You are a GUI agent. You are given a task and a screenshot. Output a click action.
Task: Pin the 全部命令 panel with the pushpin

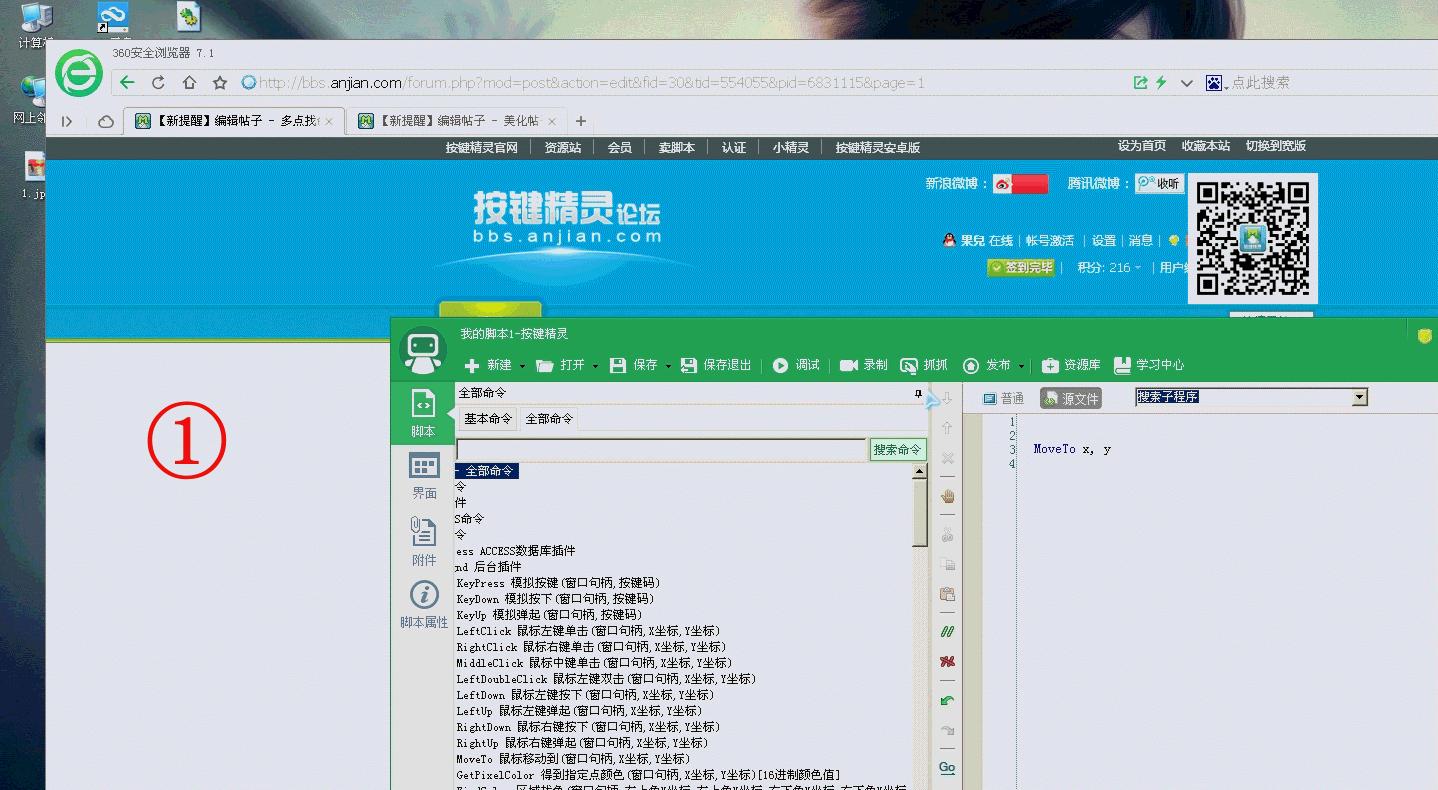coord(917,394)
